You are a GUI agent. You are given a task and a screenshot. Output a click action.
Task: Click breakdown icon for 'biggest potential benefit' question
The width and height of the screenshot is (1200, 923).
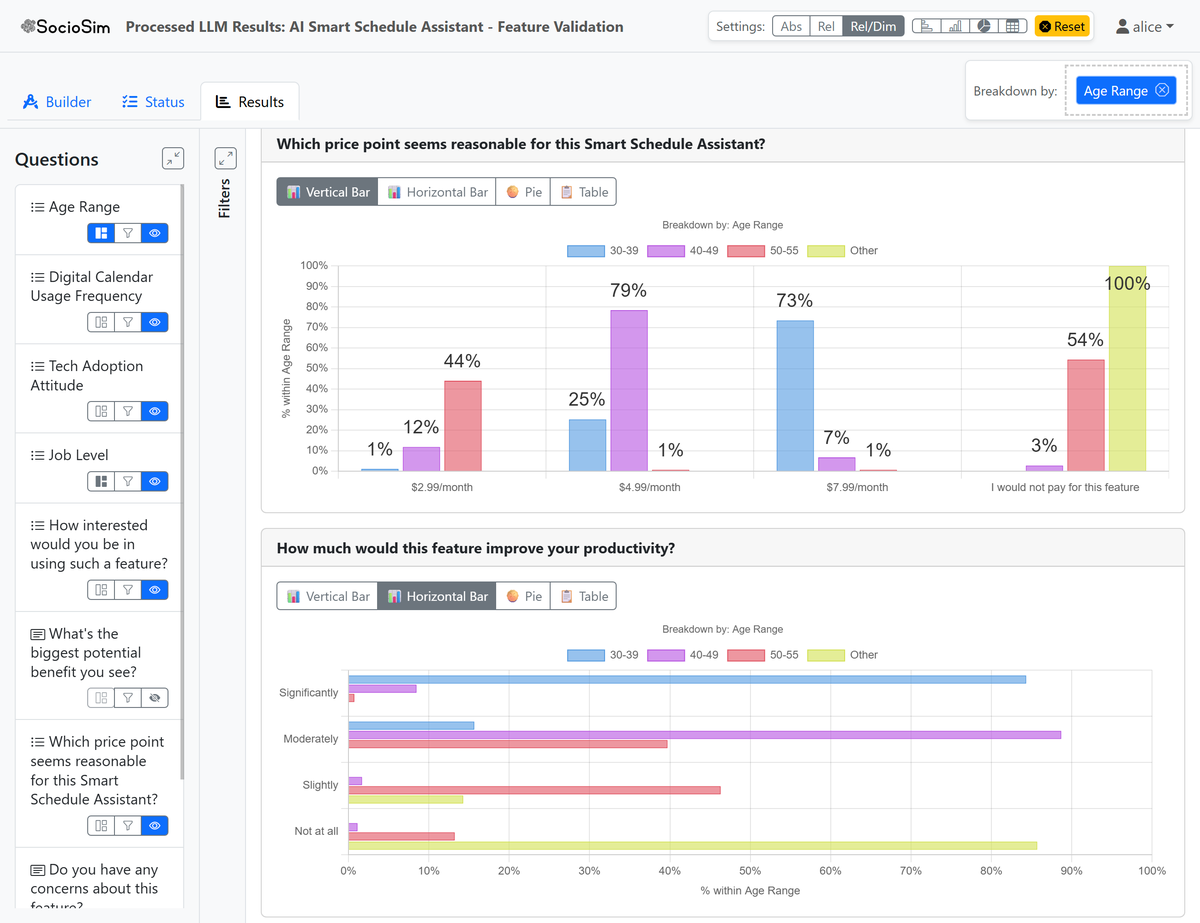[101, 698]
